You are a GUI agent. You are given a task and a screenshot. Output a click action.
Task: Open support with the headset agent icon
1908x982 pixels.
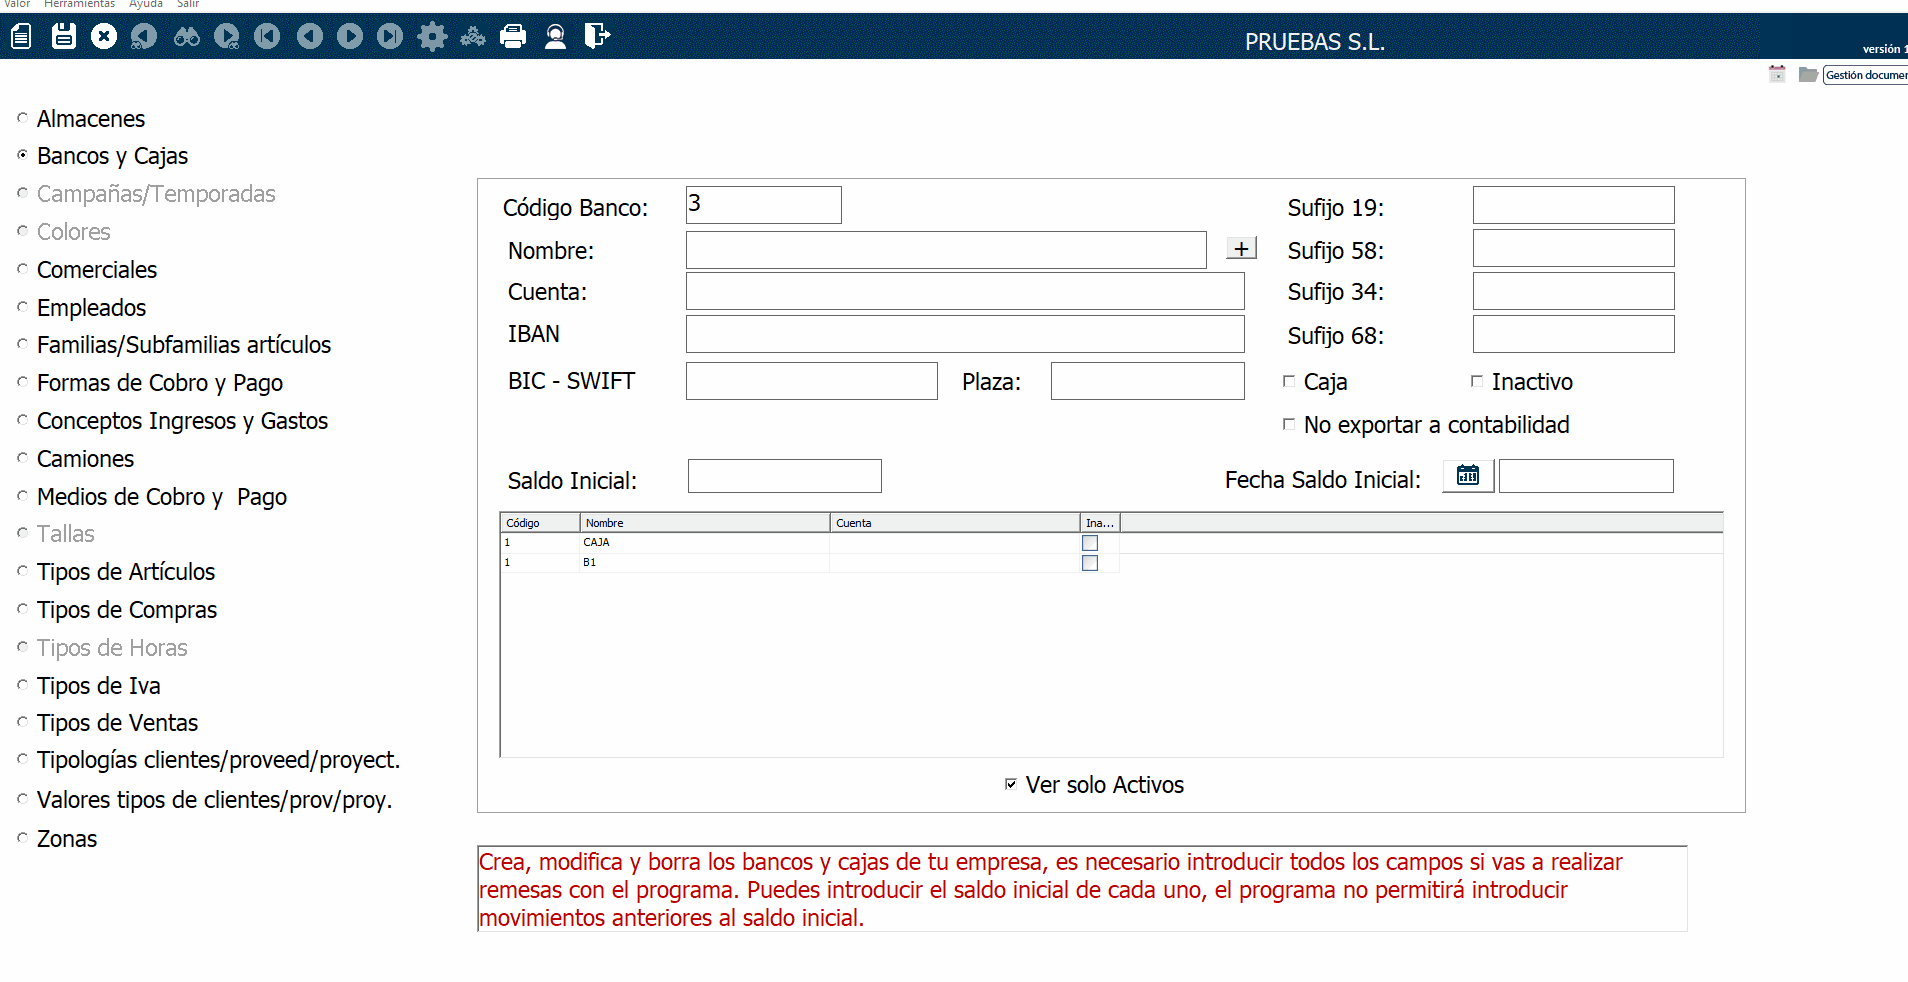coord(555,37)
